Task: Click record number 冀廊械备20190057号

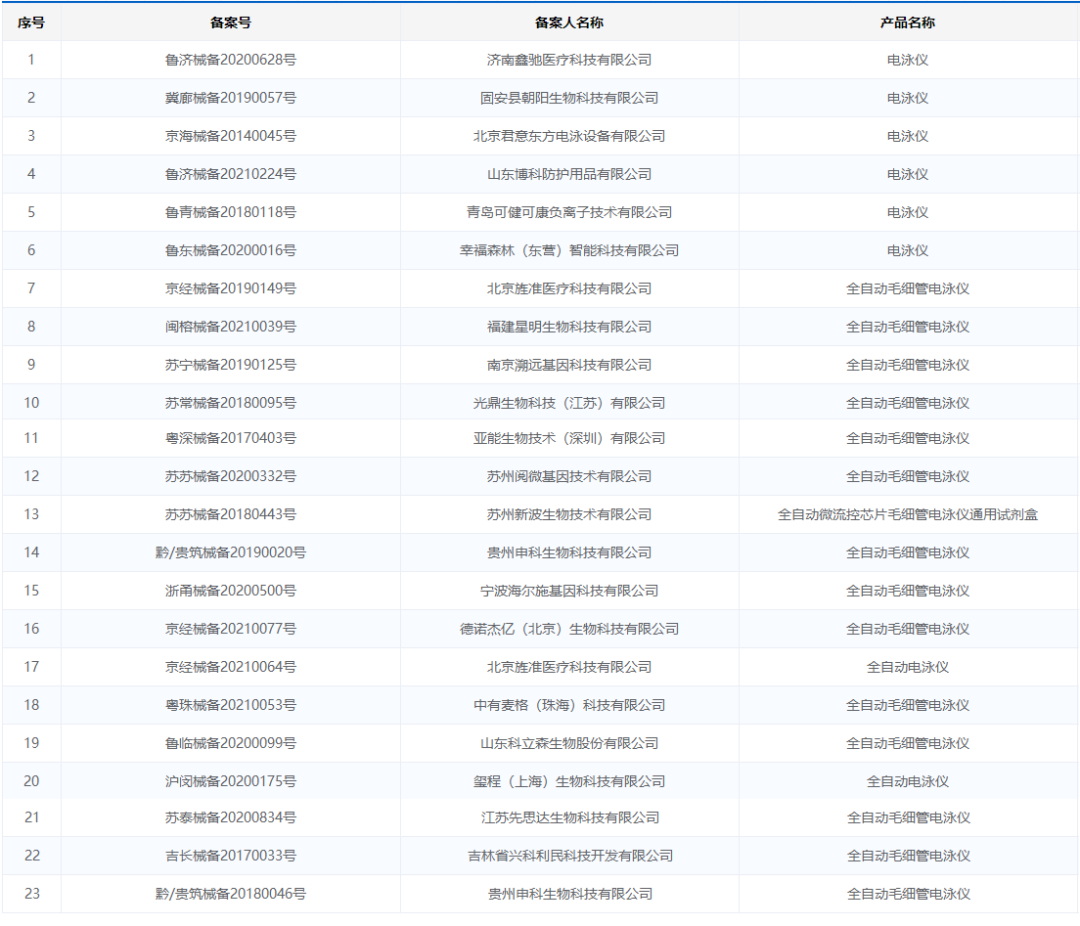Action: (231, 98)
